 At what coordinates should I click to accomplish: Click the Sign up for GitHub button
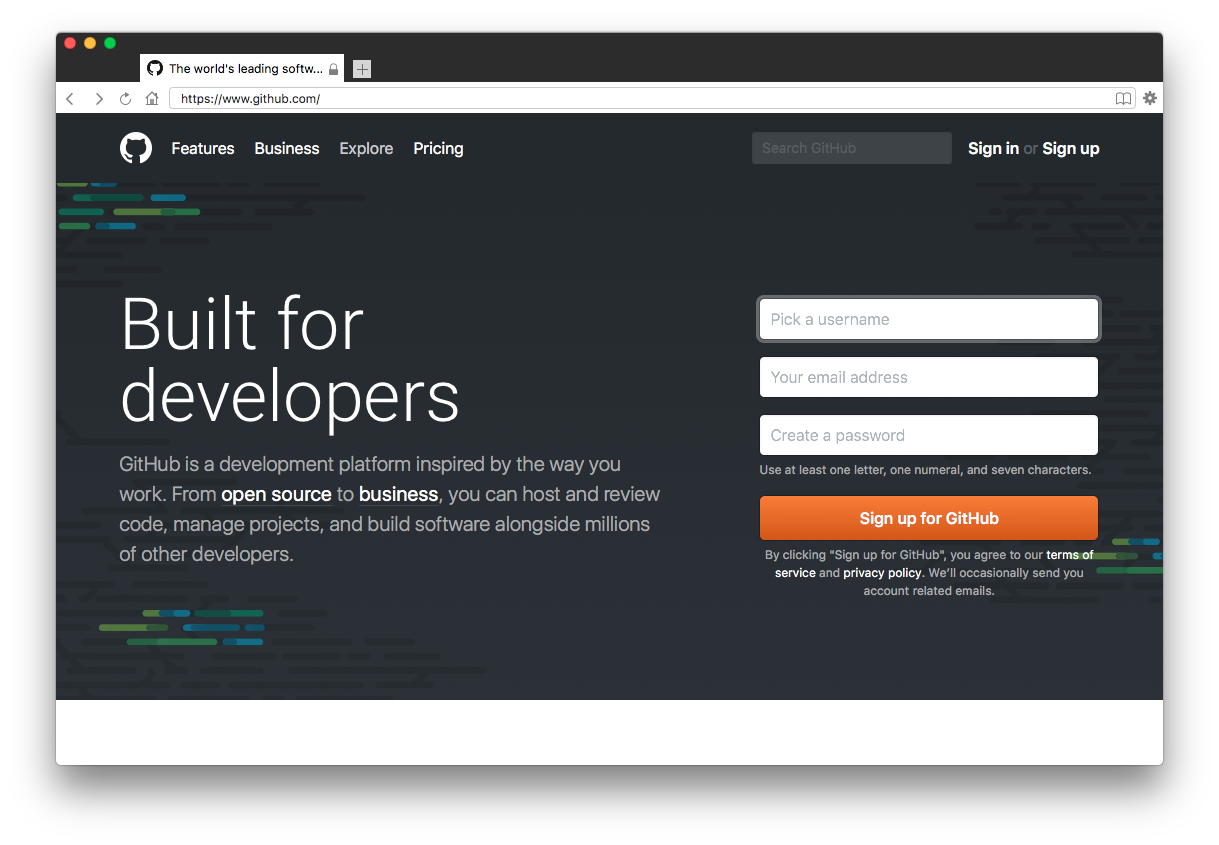coord(929,518)
